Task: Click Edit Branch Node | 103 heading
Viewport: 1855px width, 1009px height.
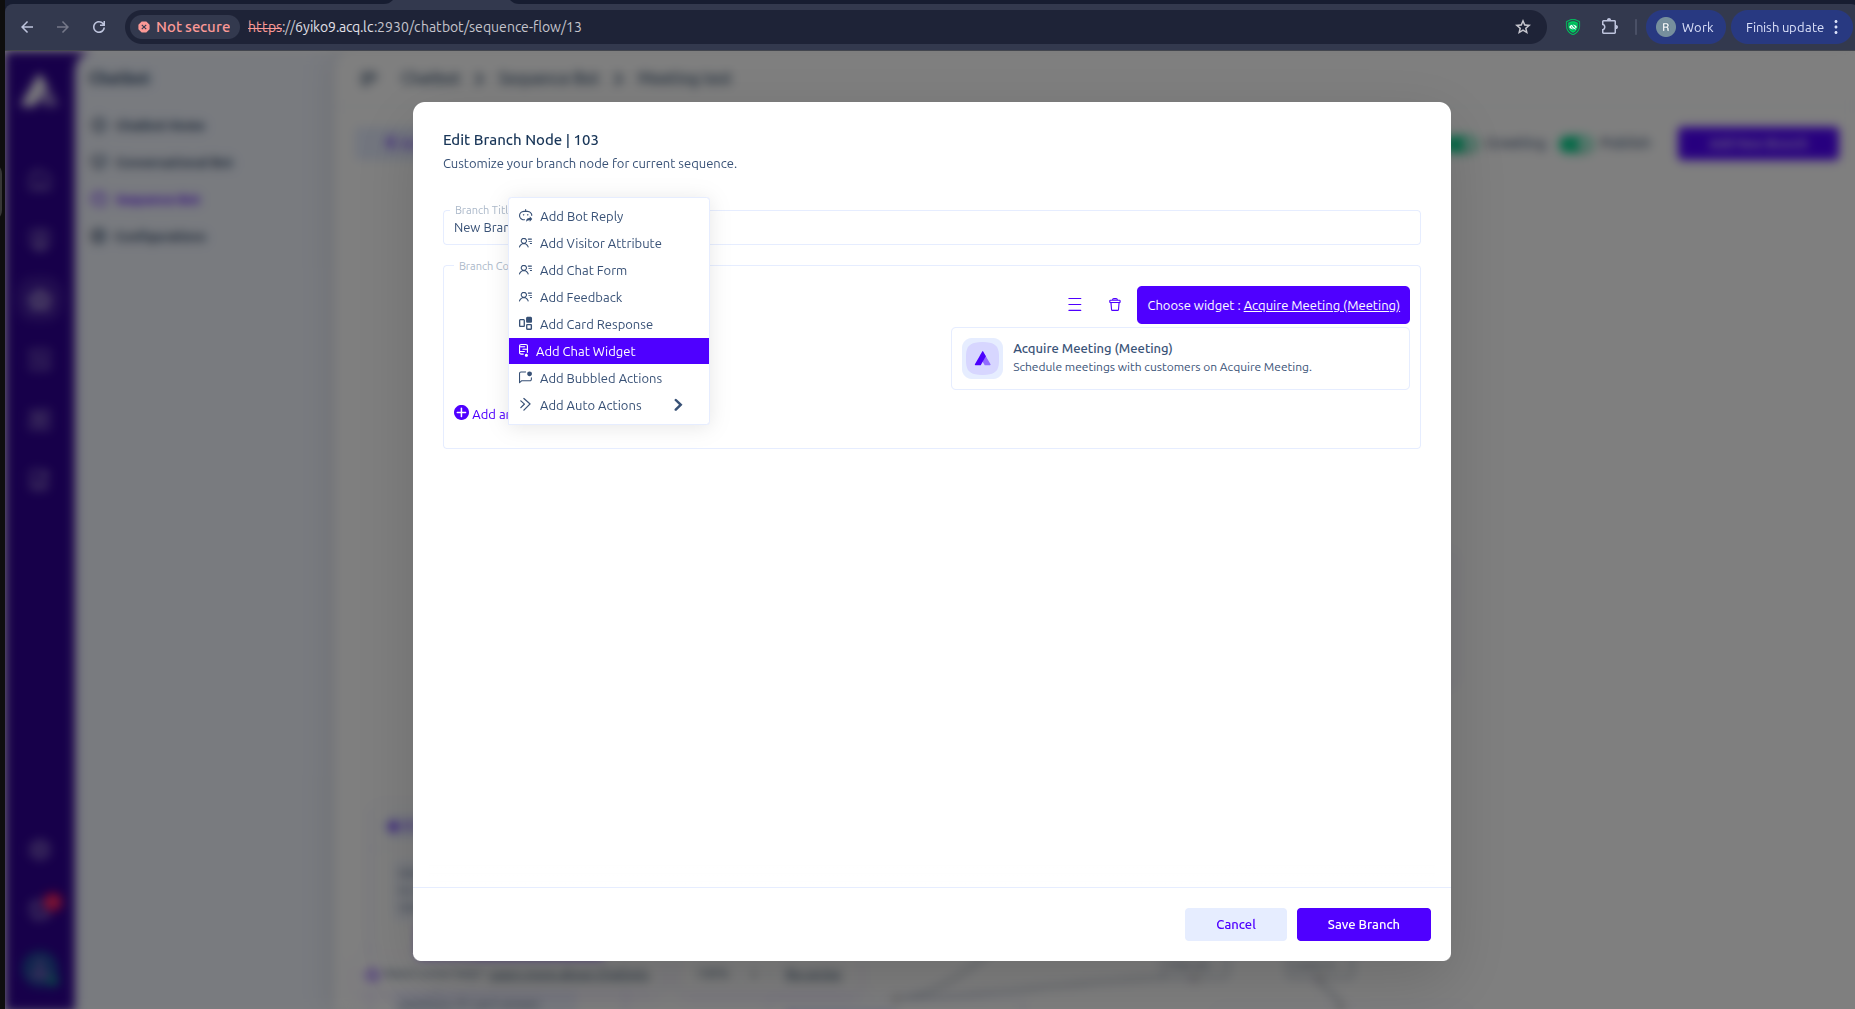Action: 521,140
